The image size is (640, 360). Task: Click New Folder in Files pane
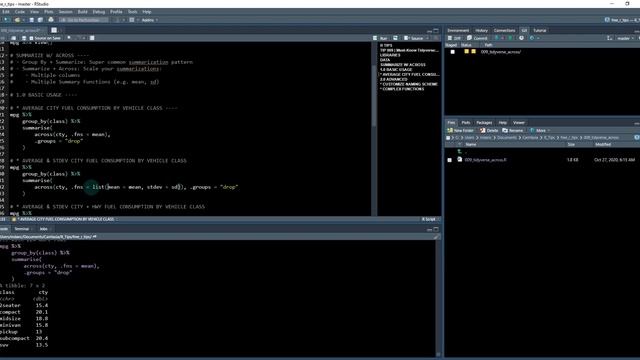[460, 130]
